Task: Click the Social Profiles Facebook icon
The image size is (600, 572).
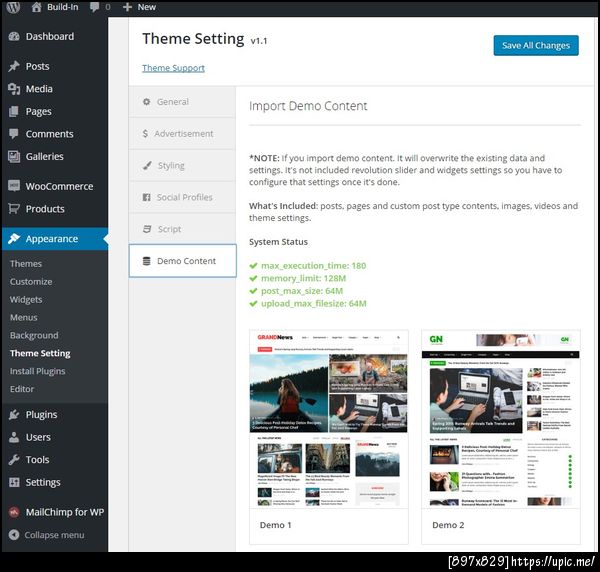Action: tap(147, 197)
